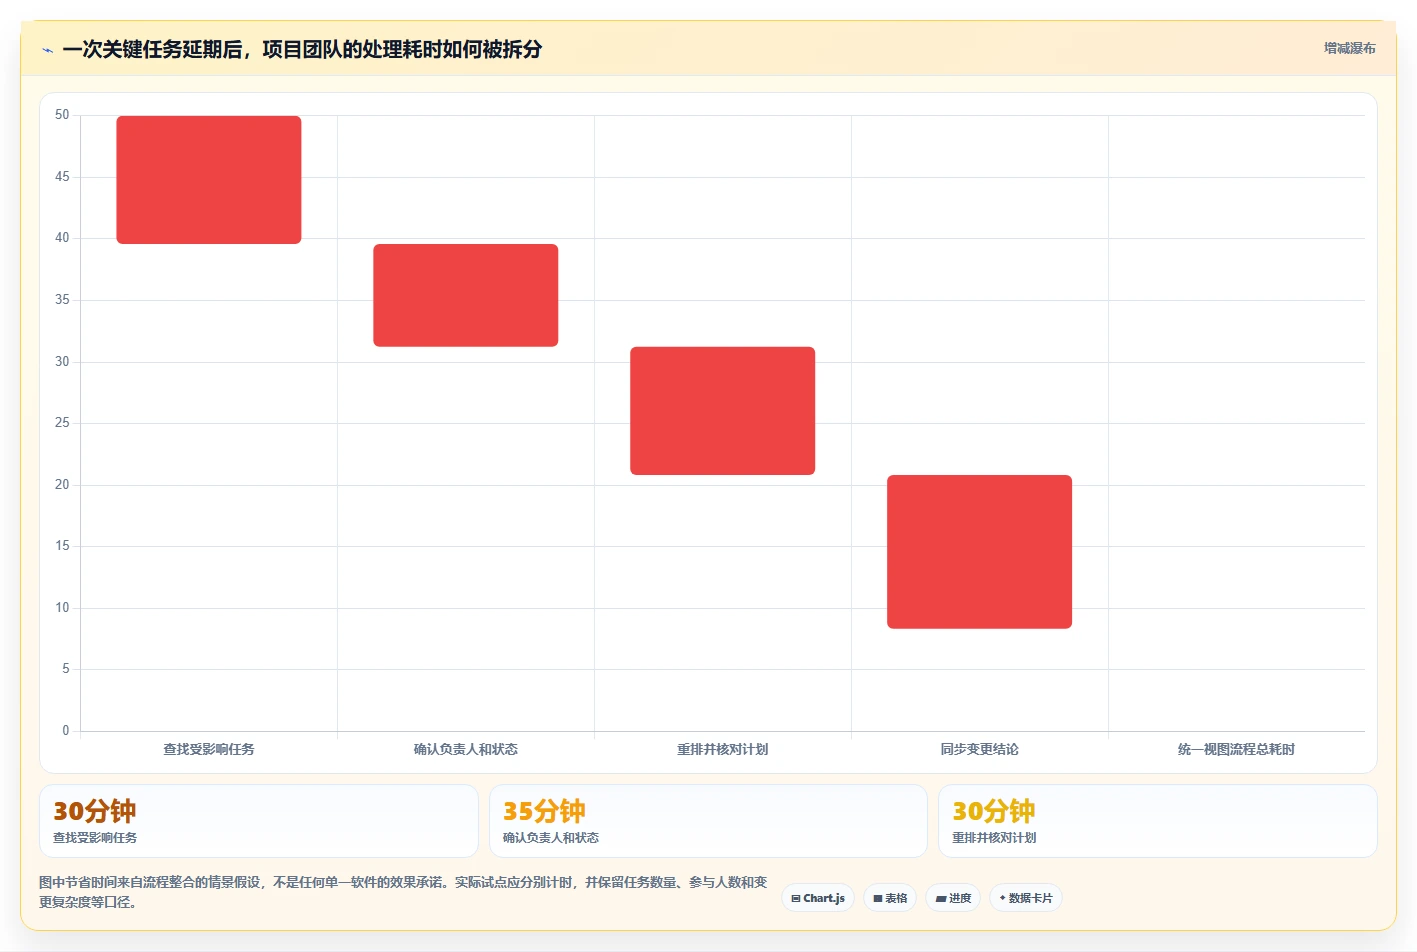Viewport: 1417px width, 952px height.
Task: Click the 表格 tag chip
Action: 890,898
